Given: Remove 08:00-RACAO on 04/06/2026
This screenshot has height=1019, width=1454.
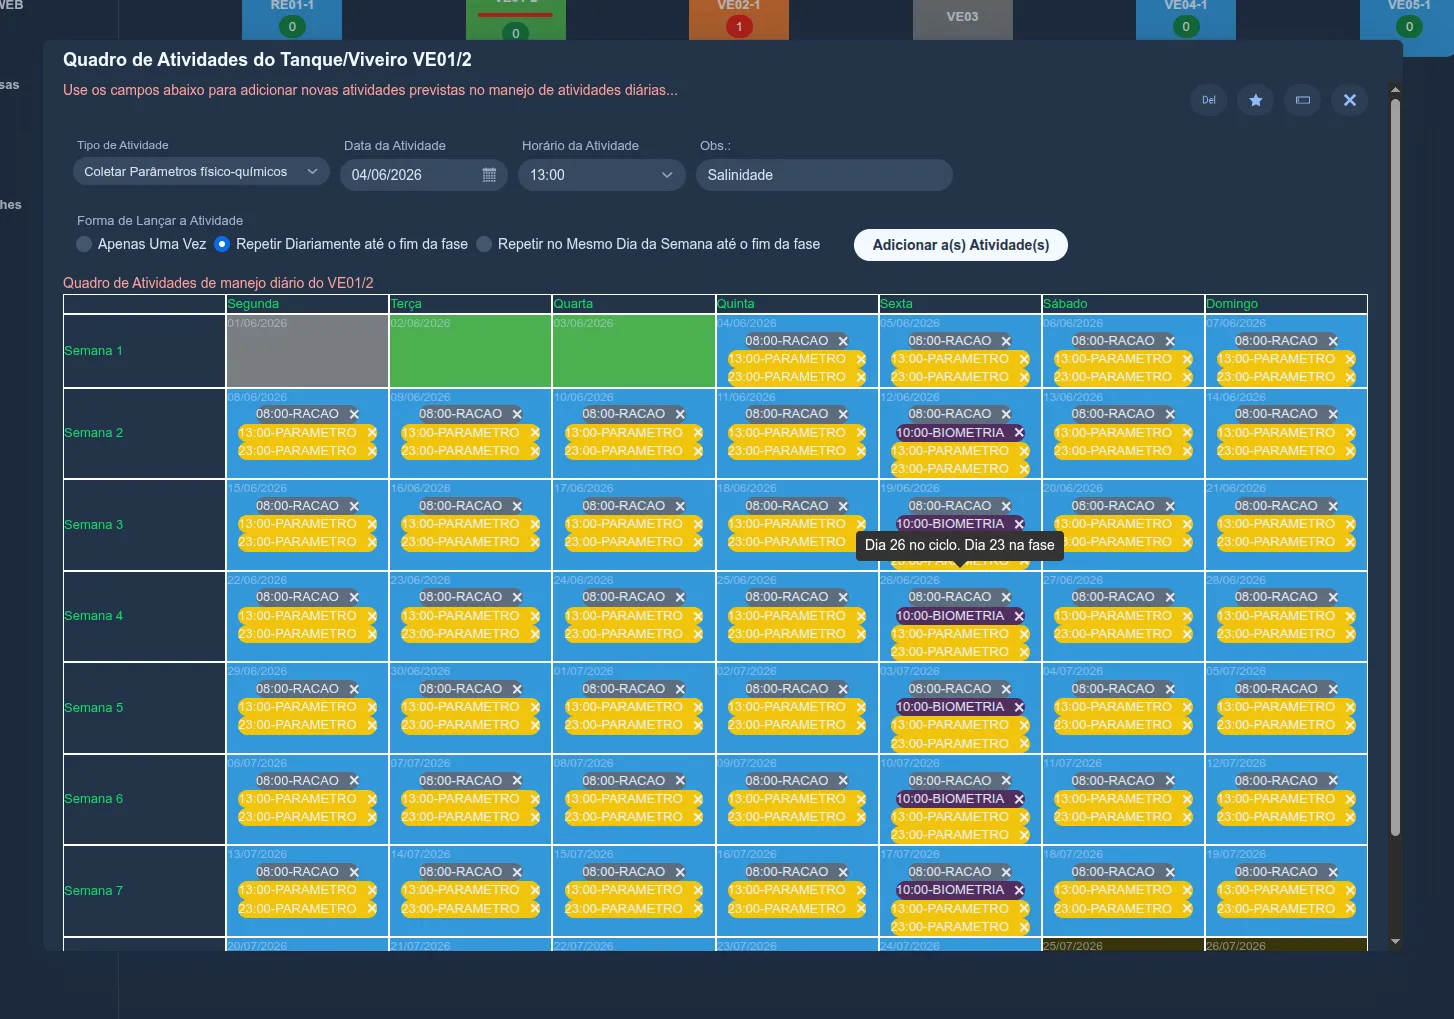Looking at the screenshot, I should tap(843, 341).
